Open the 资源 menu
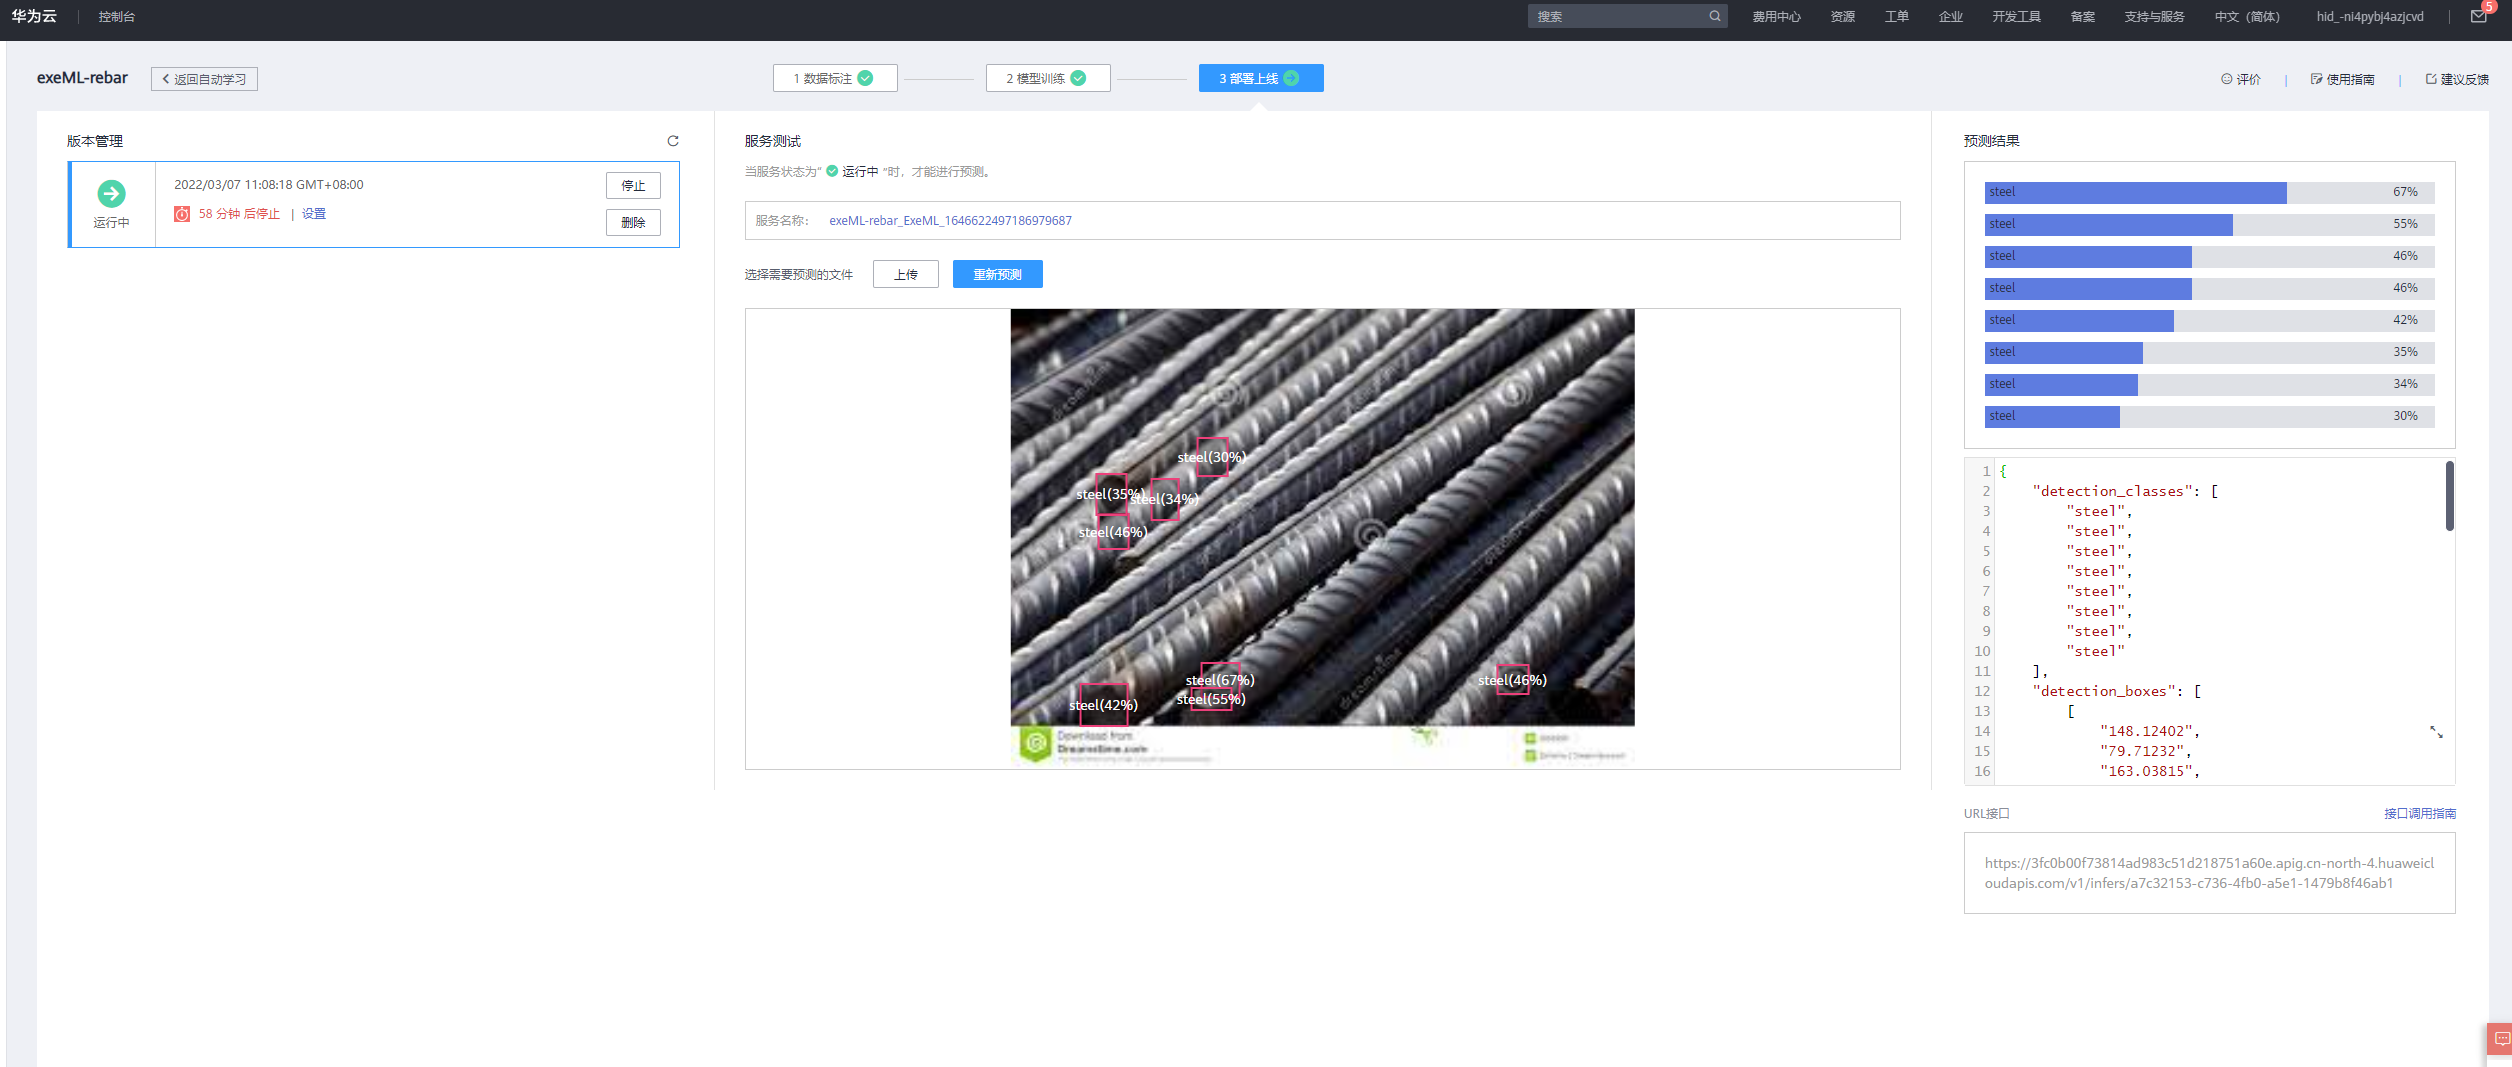Screen dimensions: 2512x1067 coord(1842,17)
